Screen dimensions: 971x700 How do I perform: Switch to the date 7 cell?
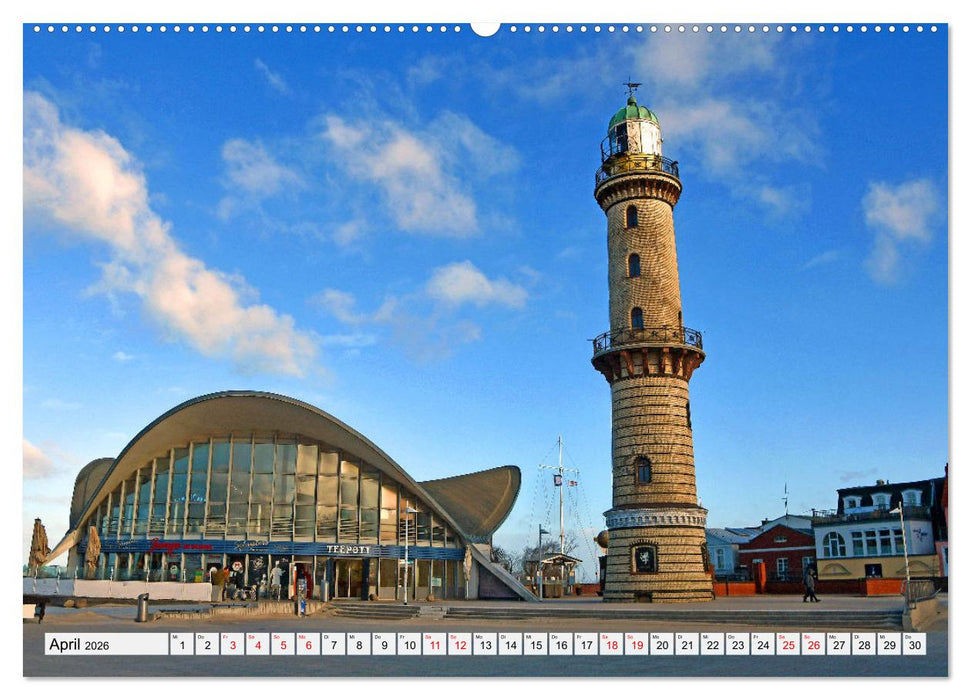333,646
